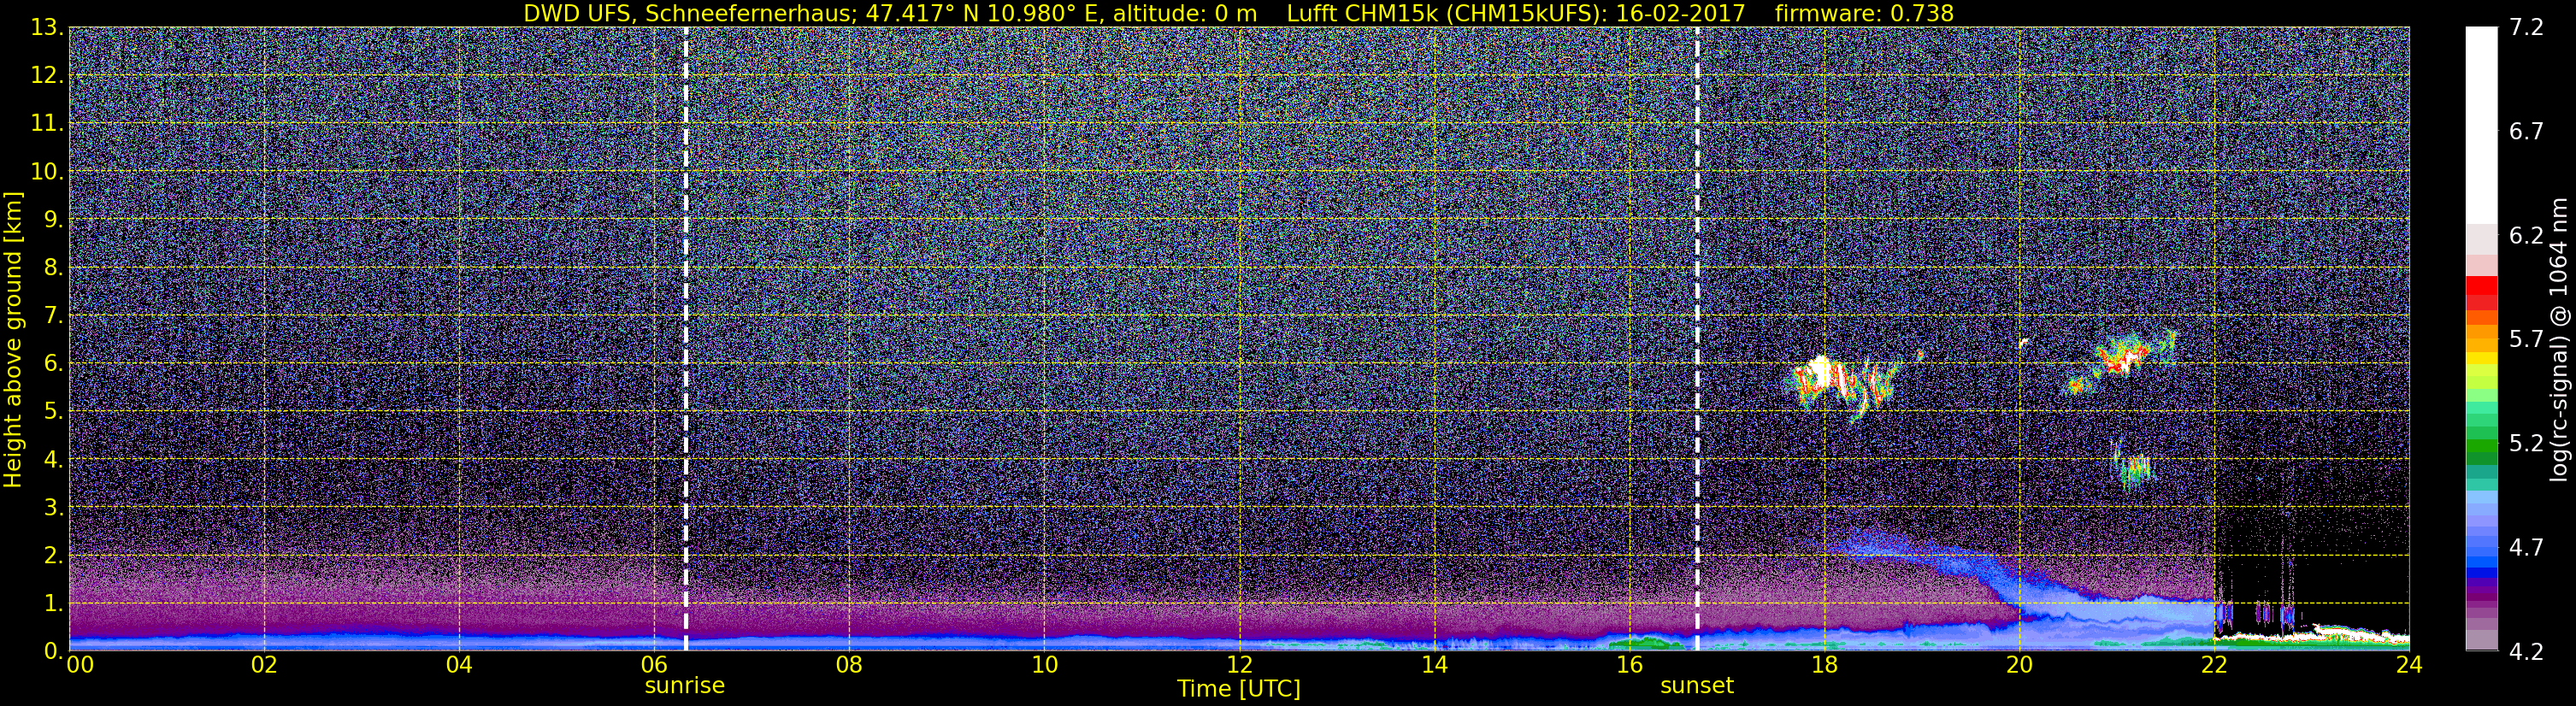The height and width of the screenshot is (706, 2576).
Task: Click the bright white cloud patch near 18 UTC
Action: [x=1821, y=373]
